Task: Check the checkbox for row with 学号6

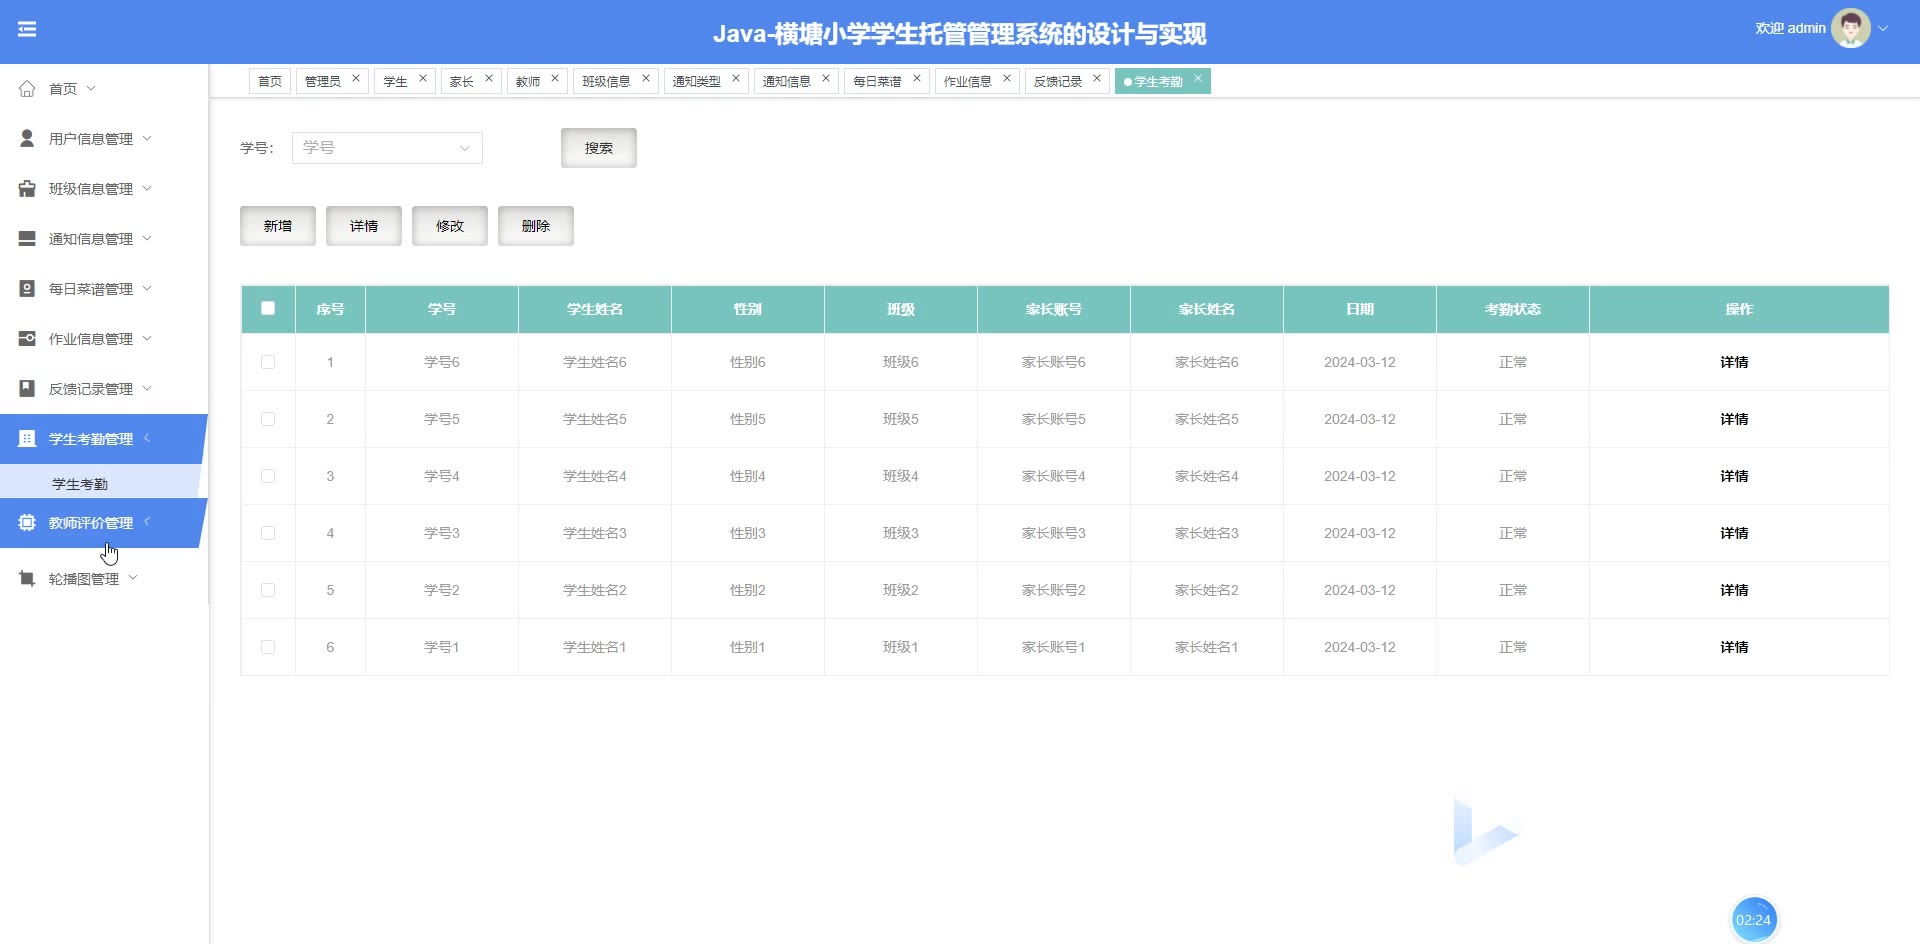Action: click(268, 362)
